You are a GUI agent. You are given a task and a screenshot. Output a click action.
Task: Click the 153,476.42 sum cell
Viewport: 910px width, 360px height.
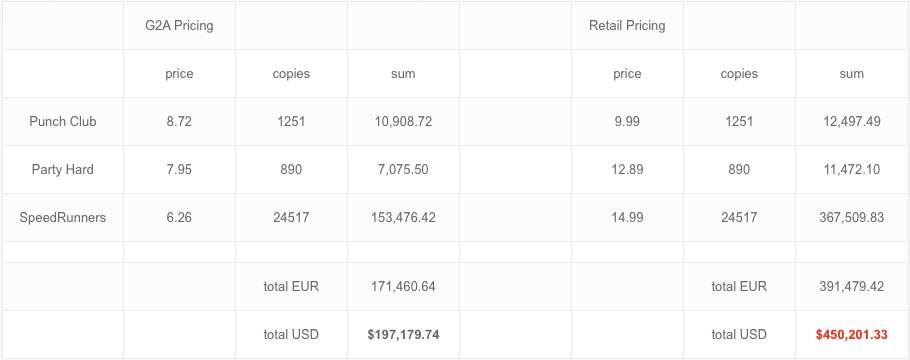pos(403,218)
